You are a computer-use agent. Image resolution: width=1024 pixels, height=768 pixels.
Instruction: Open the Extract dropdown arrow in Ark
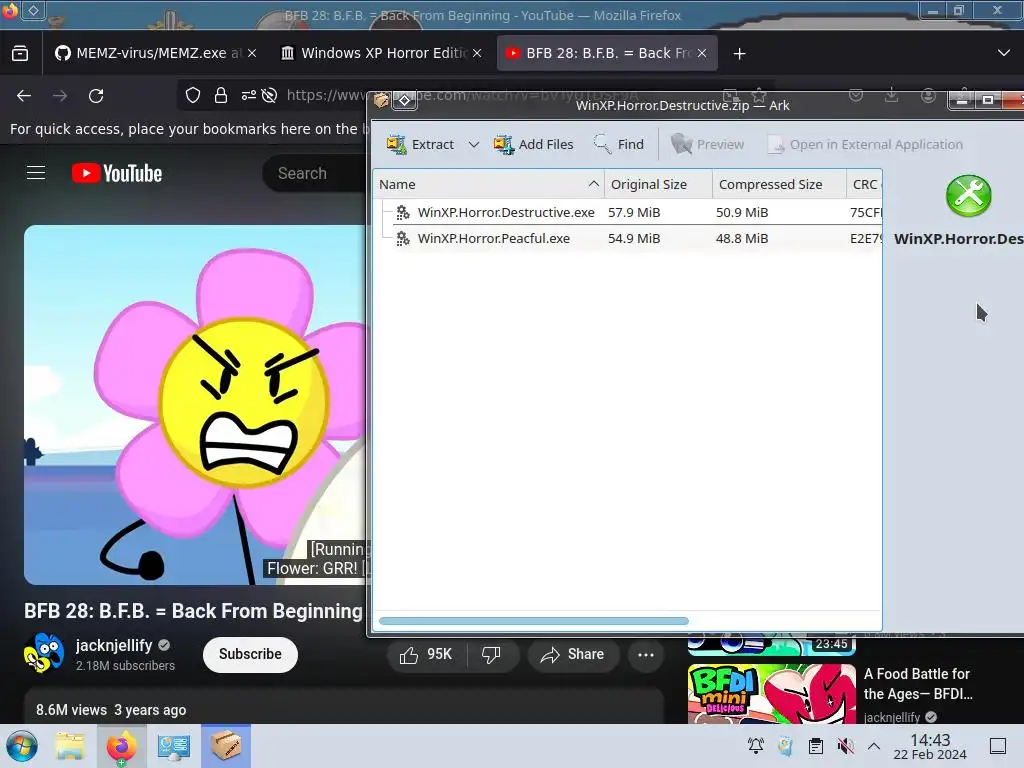[x=474, y=144]
